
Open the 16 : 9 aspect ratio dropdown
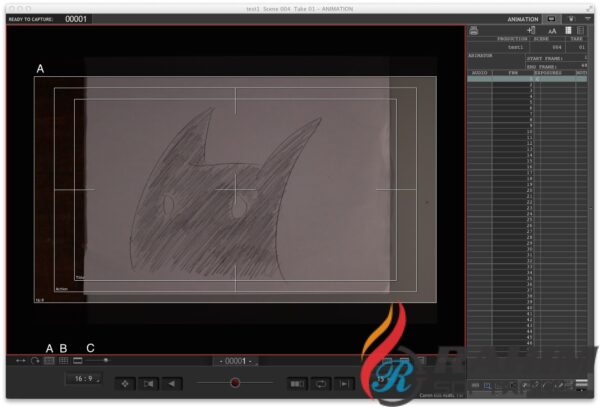[84, 379]
